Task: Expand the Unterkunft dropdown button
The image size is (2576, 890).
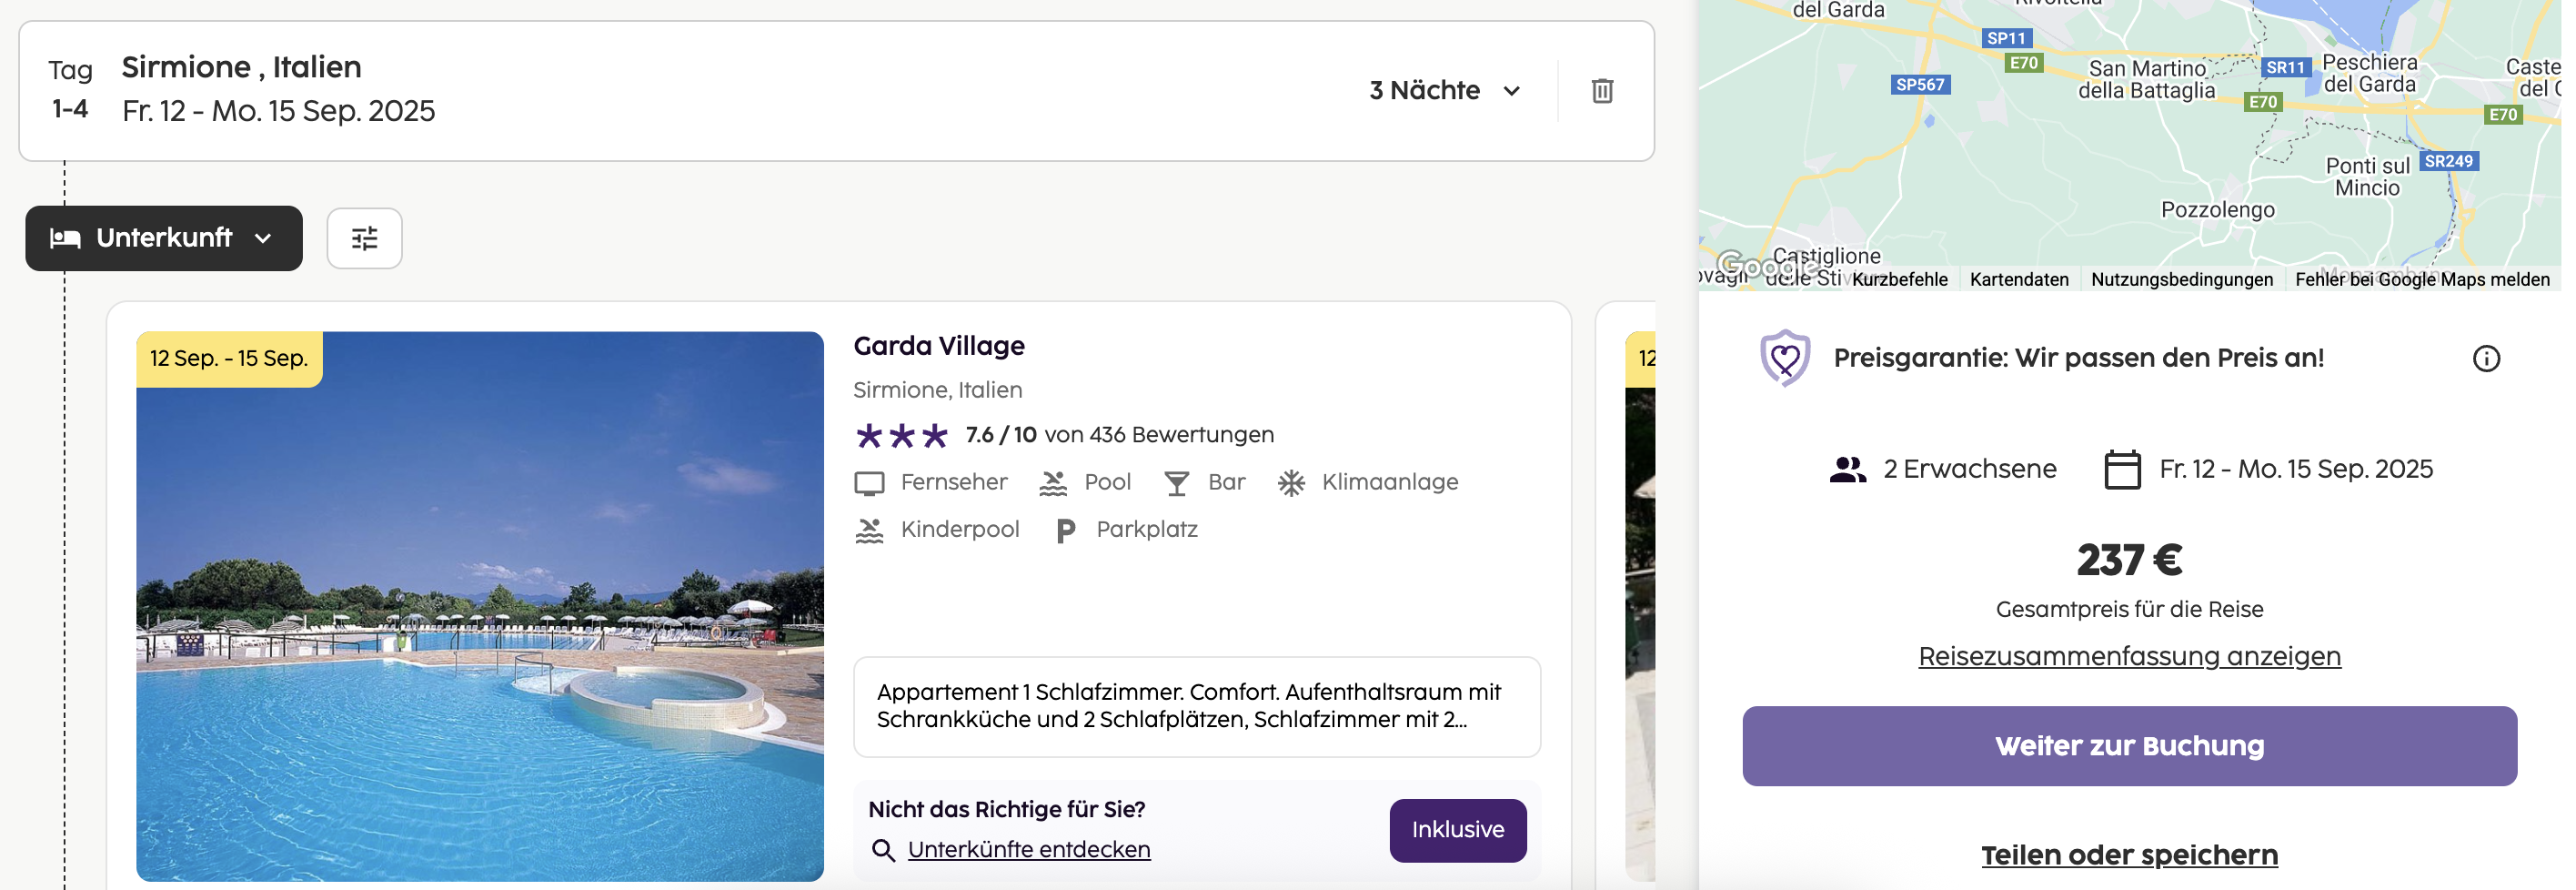Action: pyautogui.click(x=164, y=238)
